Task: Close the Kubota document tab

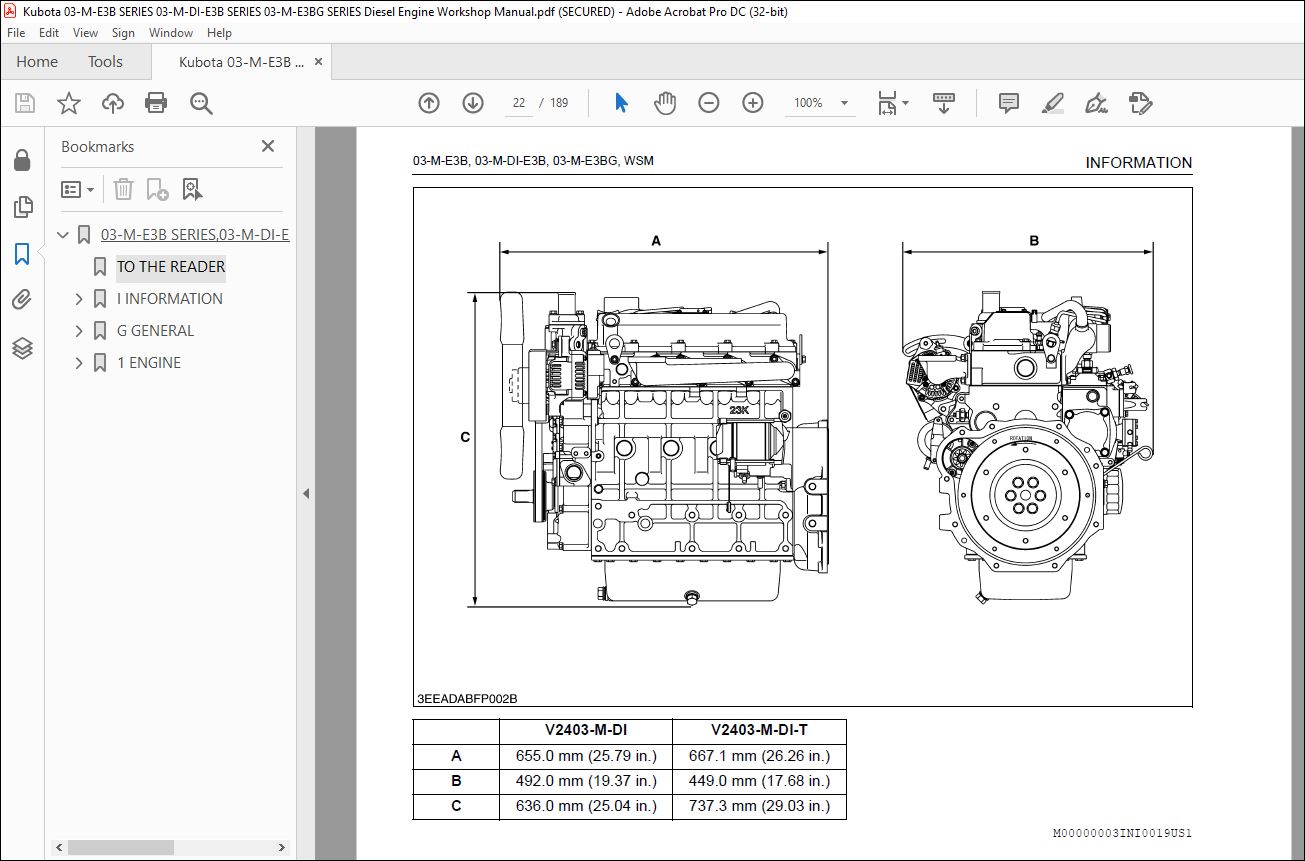Action: point(318,62)
